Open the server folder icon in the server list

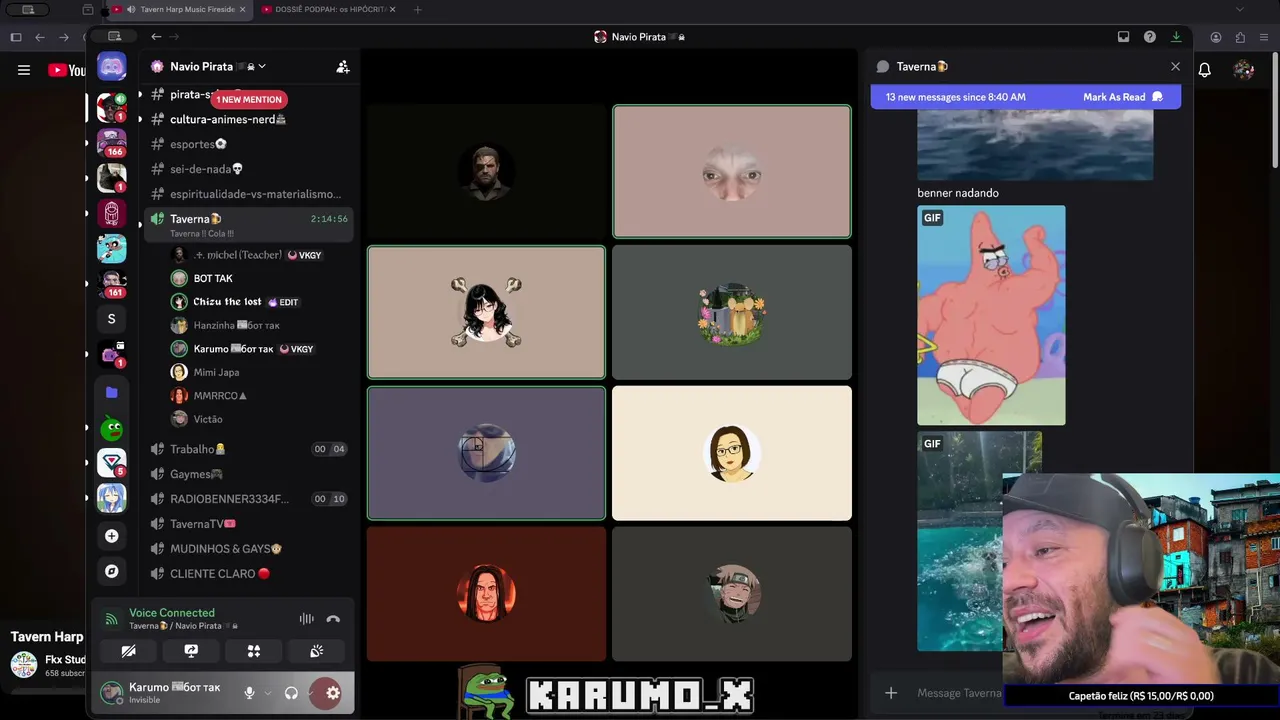111,393
